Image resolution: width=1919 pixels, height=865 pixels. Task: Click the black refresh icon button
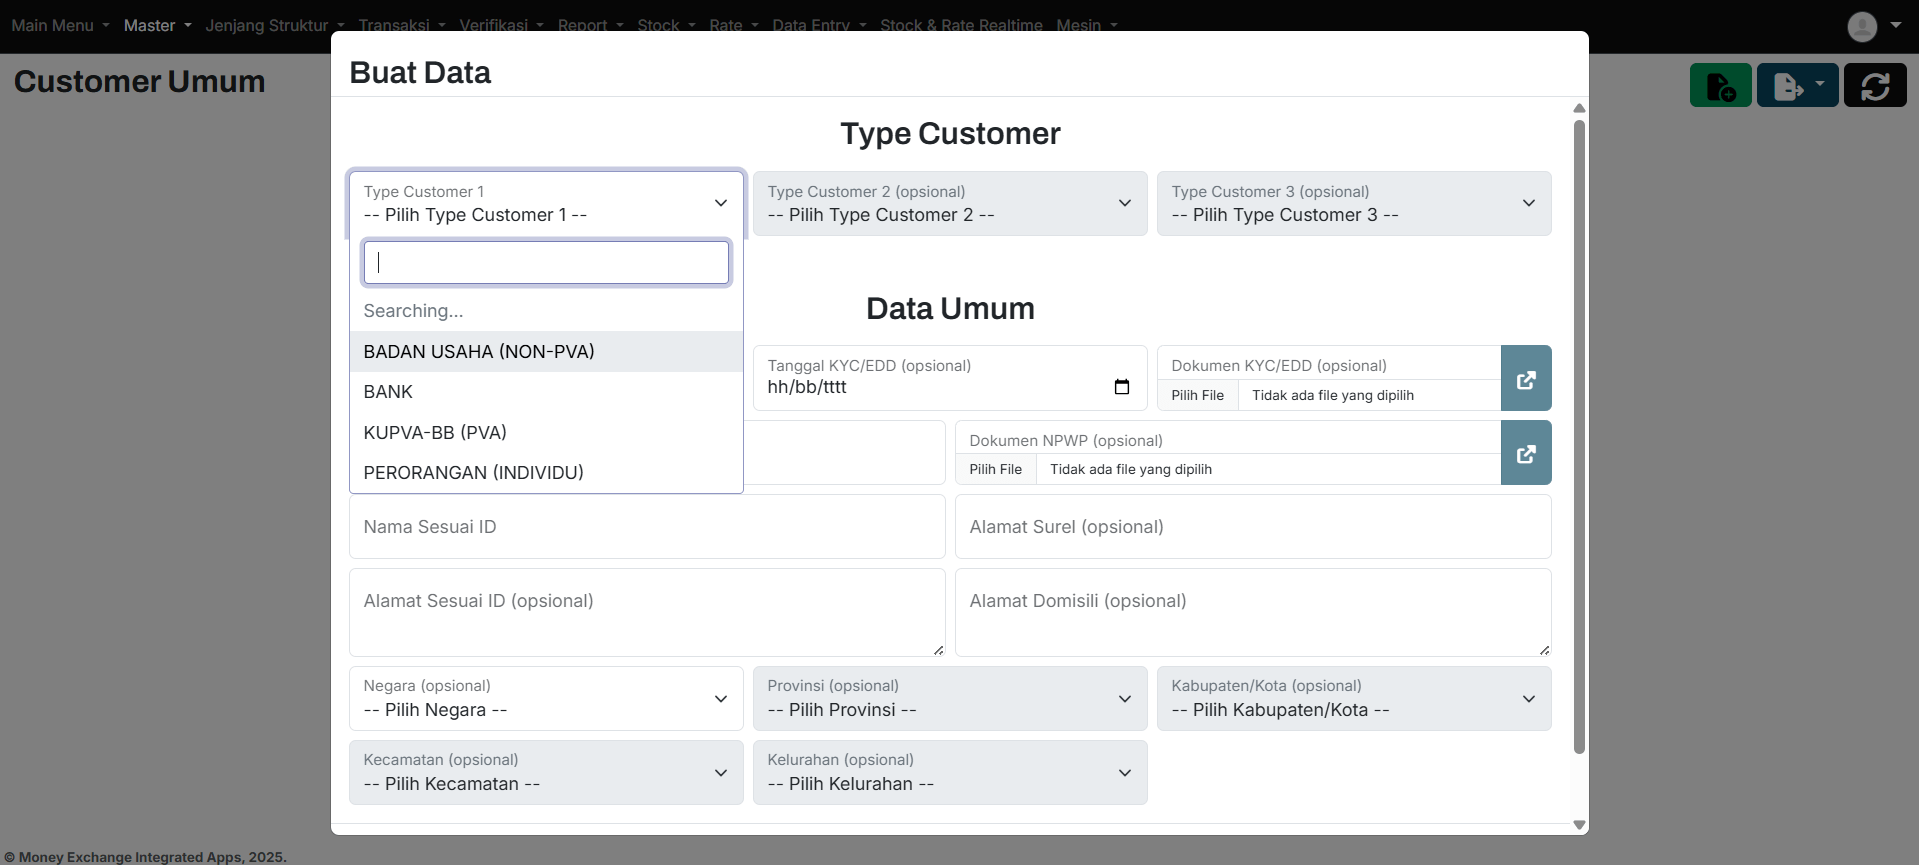click(x=1874, y=86)
